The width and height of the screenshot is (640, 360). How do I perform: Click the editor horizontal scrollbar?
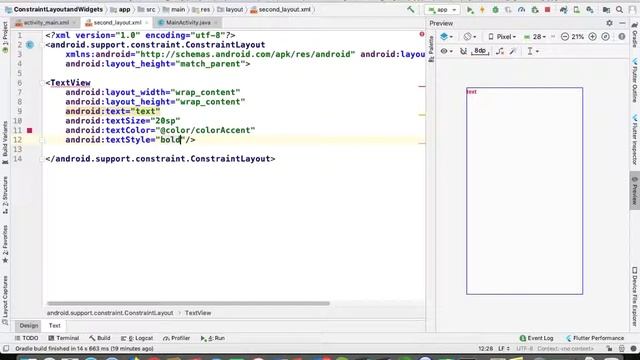(x=188, y=304)
